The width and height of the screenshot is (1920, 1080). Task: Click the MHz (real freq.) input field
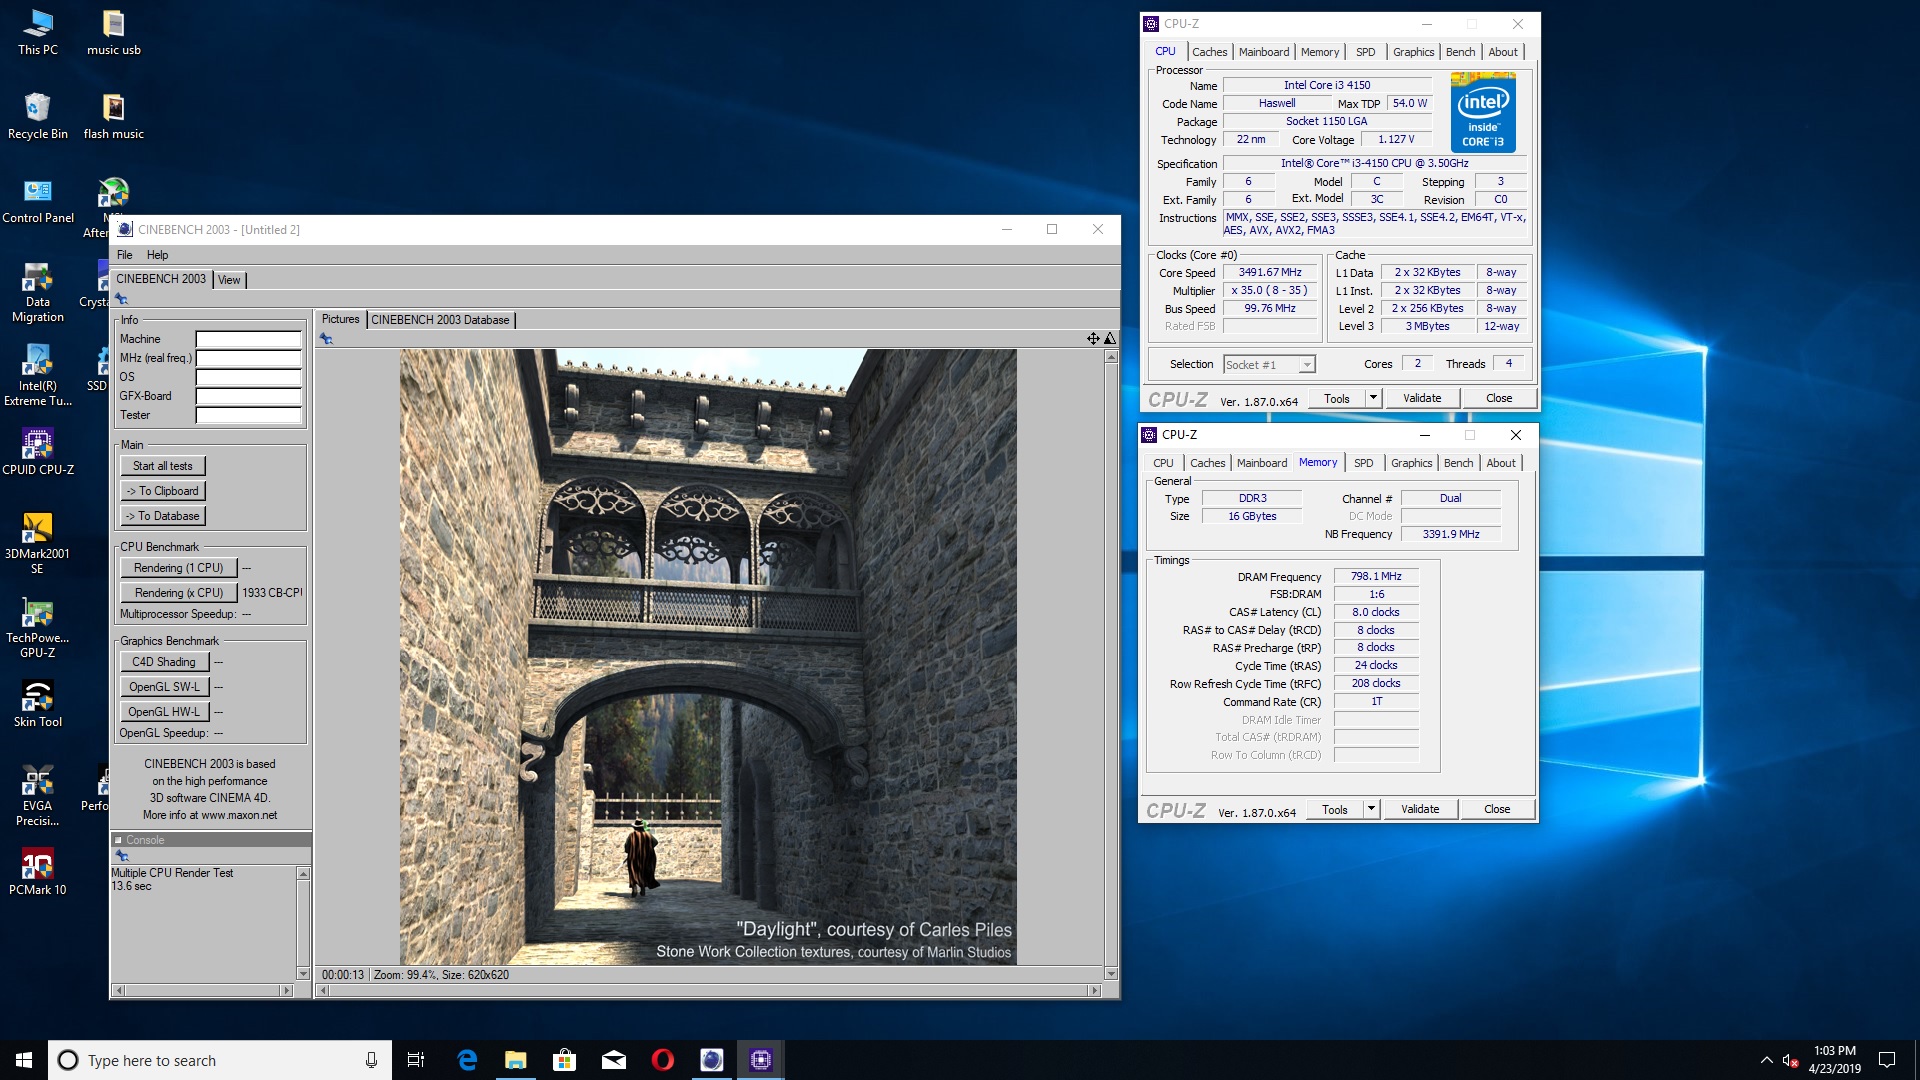248,358
